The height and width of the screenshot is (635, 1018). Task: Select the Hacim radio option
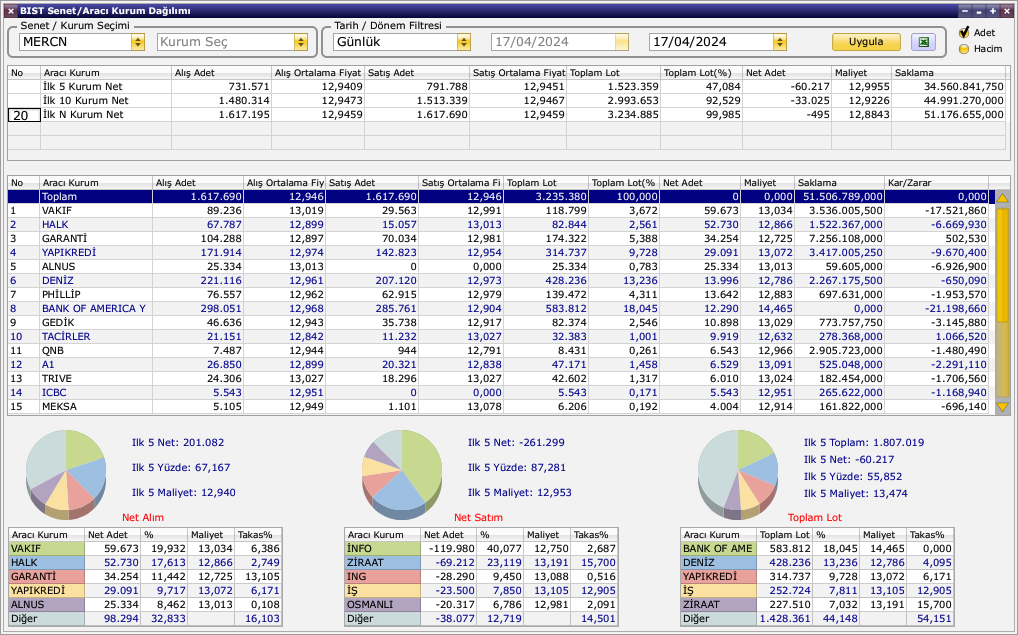coord(964,49)
